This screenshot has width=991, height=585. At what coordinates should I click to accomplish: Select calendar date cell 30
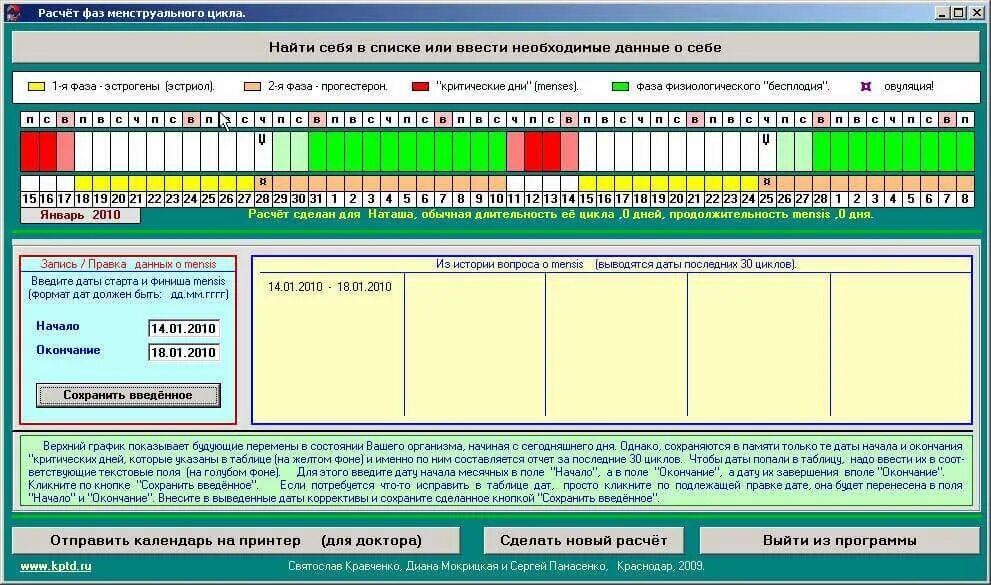tap(299, 199)
